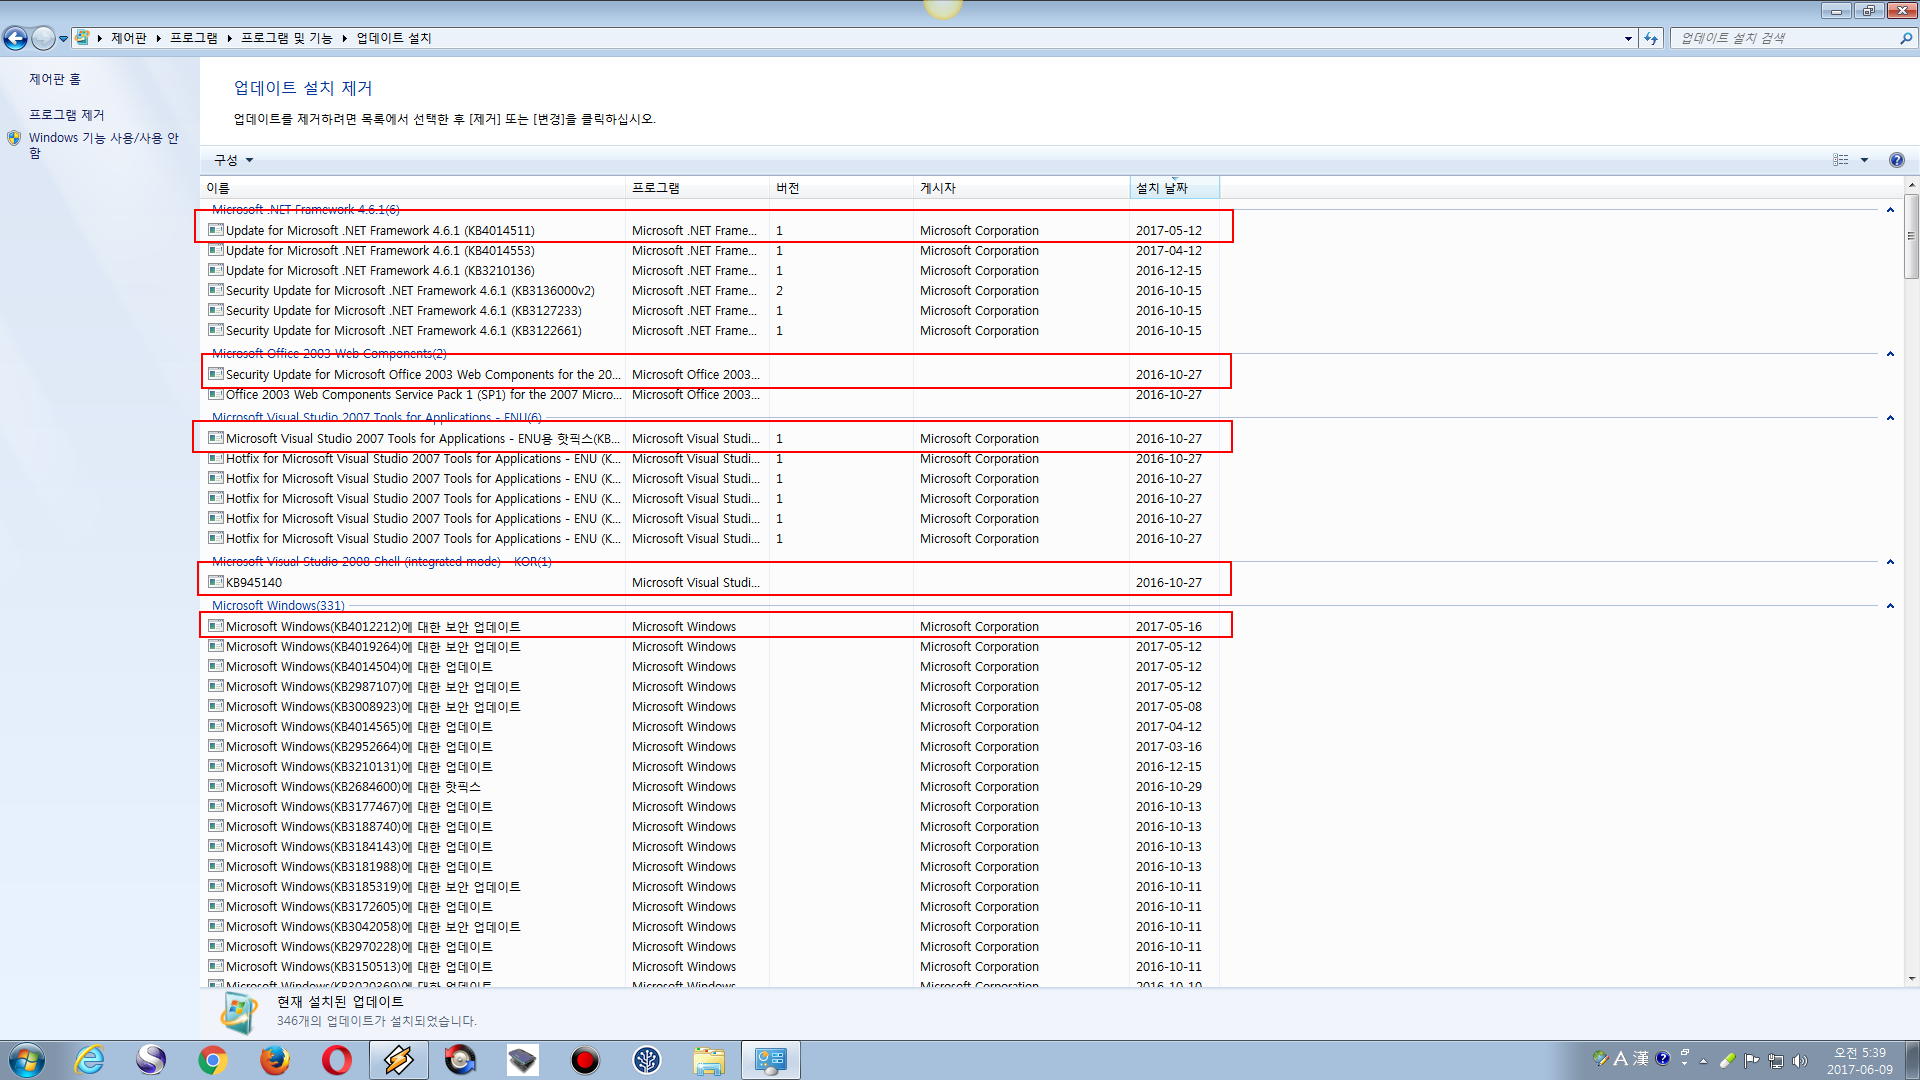Go back with the Back arrow button
Image resolution: width=1920 pixels, height=1080 pixels.
pos(15,38)
